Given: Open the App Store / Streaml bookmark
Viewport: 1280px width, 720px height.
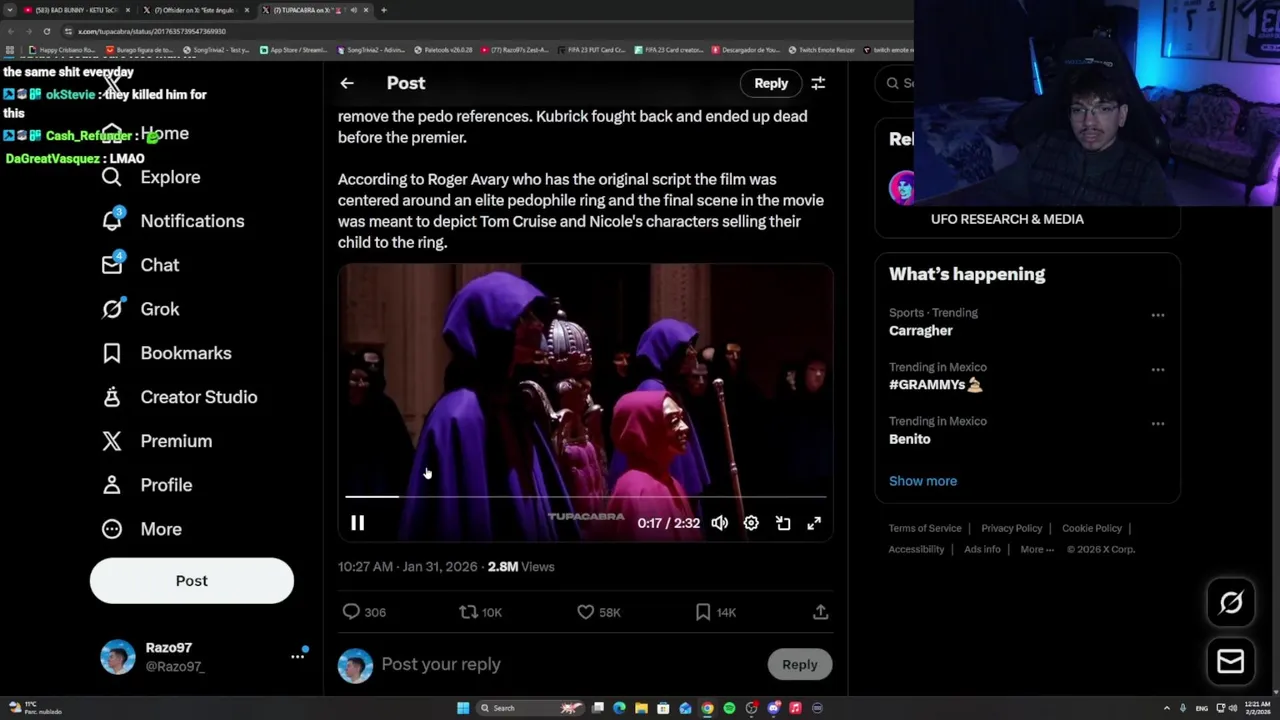Looking at the screenshot, I should pos(293,50).
